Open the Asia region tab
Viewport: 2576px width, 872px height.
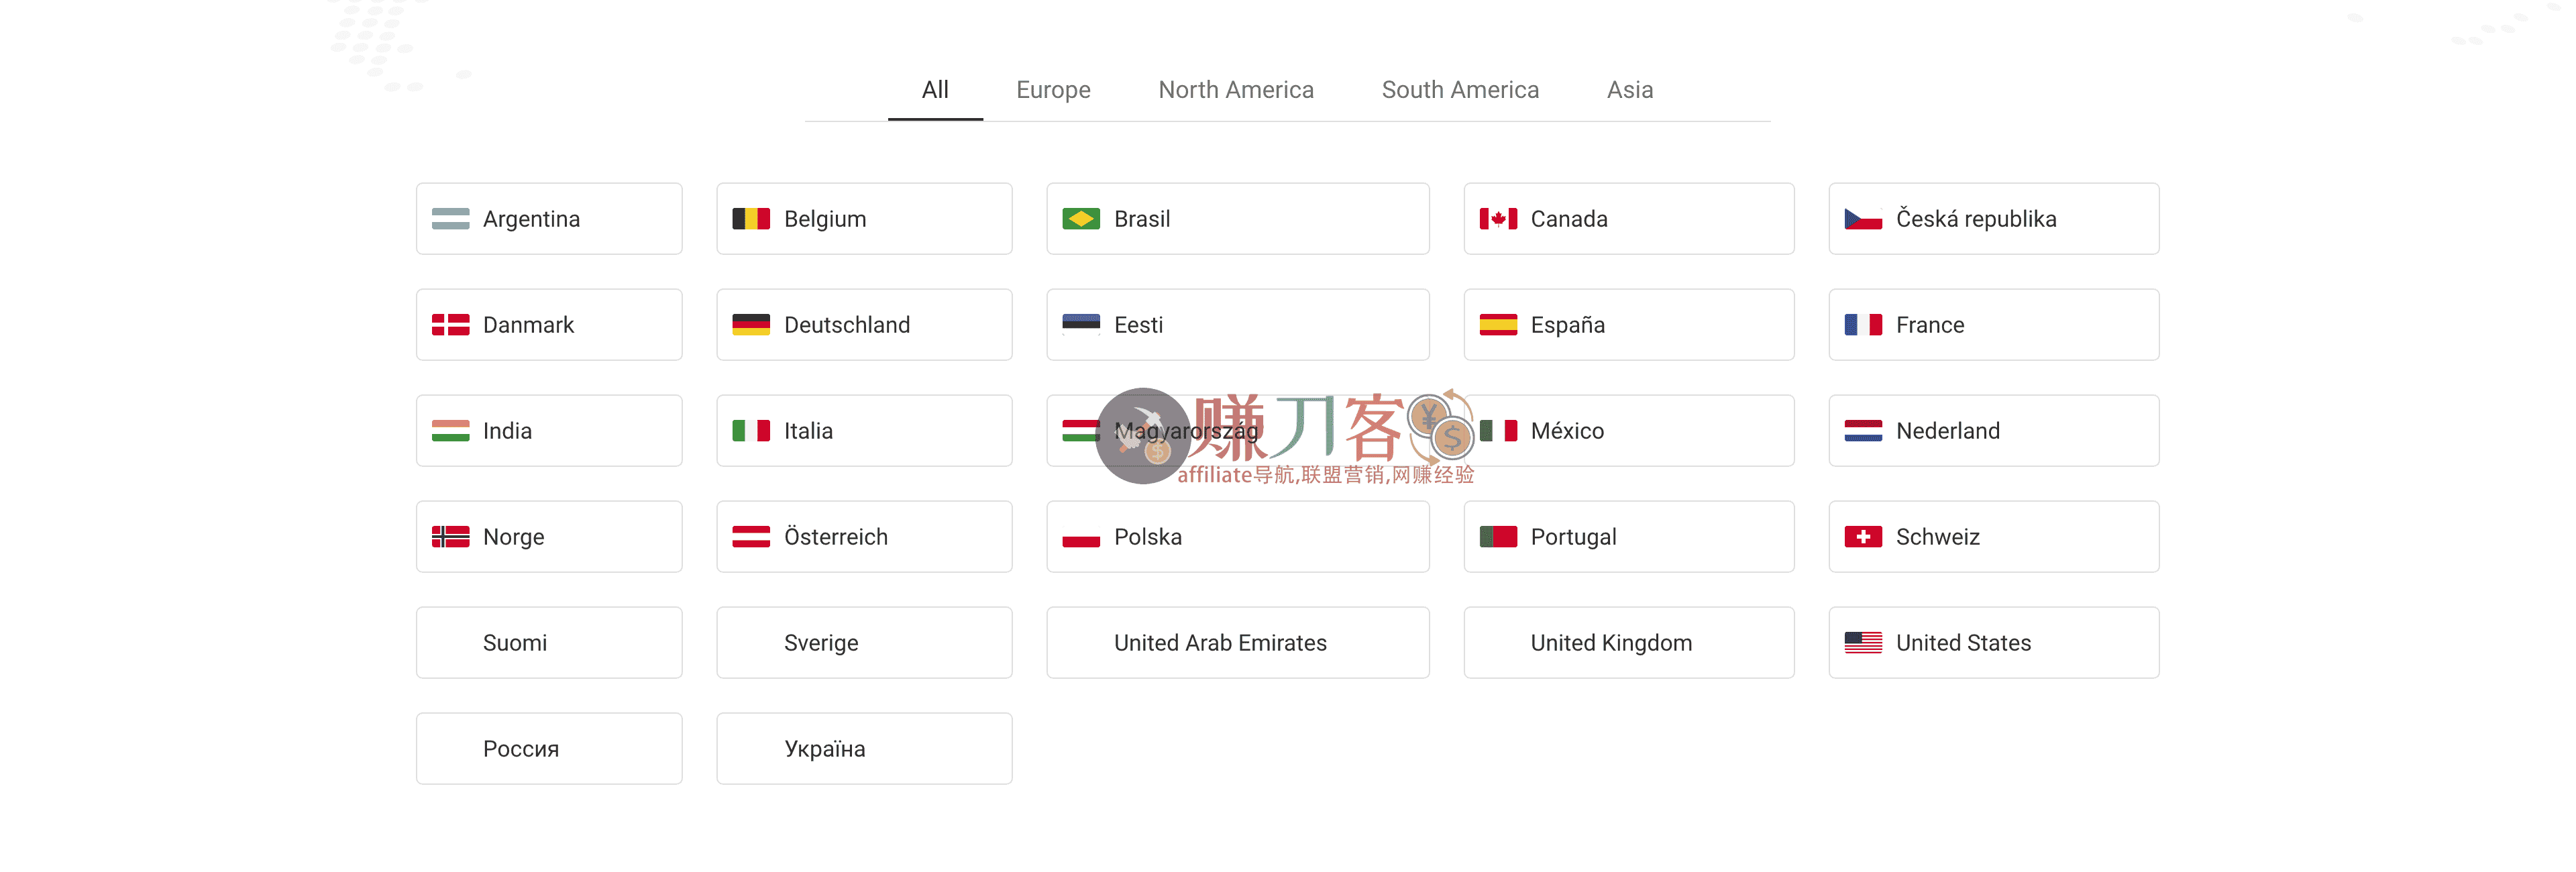click(1630, 90)
